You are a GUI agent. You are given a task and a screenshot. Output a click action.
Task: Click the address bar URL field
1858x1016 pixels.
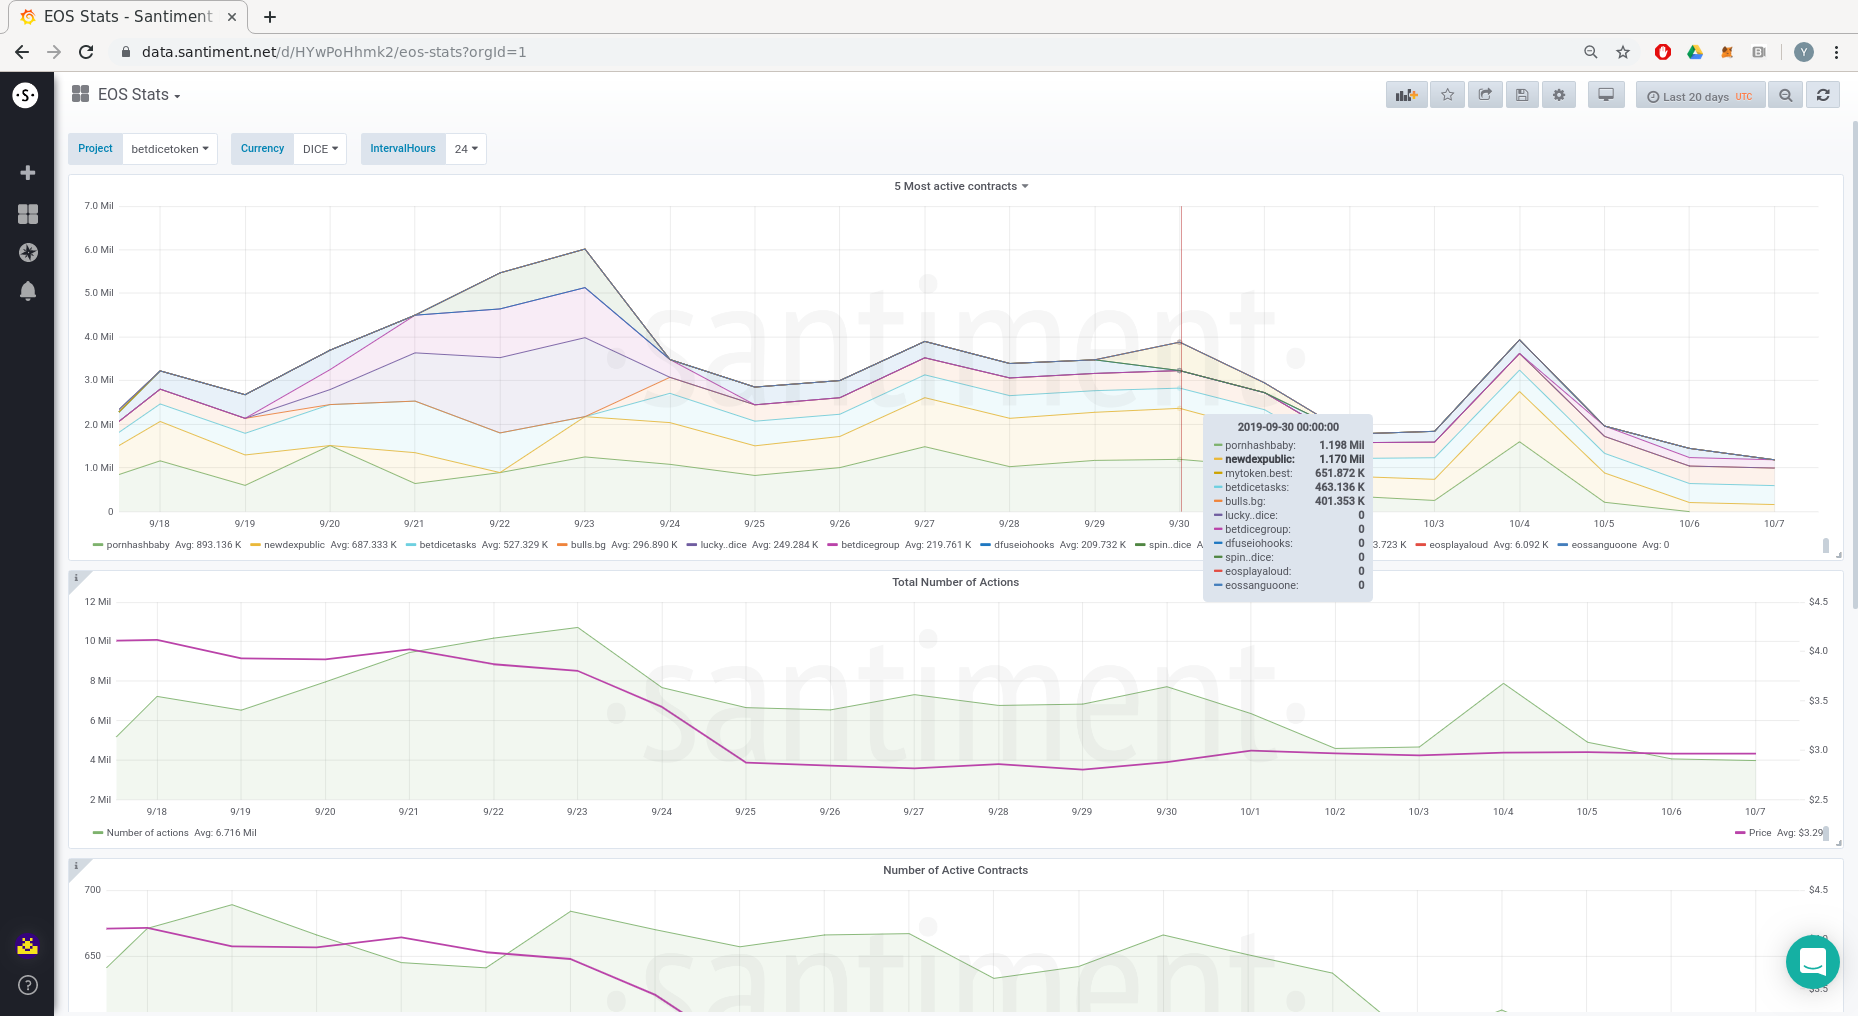tap(840, 52)
